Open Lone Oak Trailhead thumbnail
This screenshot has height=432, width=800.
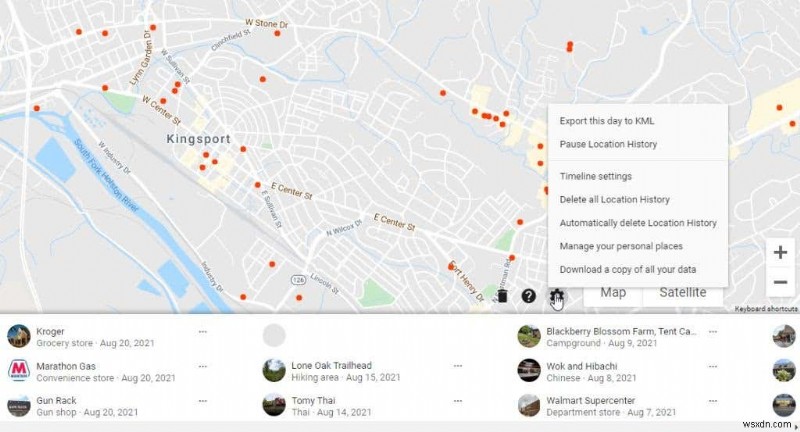coord(274,371)
